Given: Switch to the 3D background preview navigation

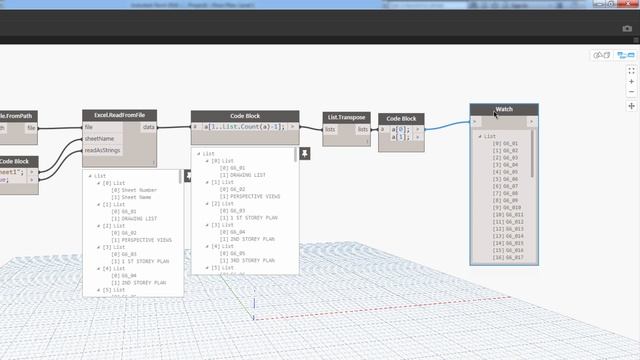Looking at the screenshot, I should point(602,55).
